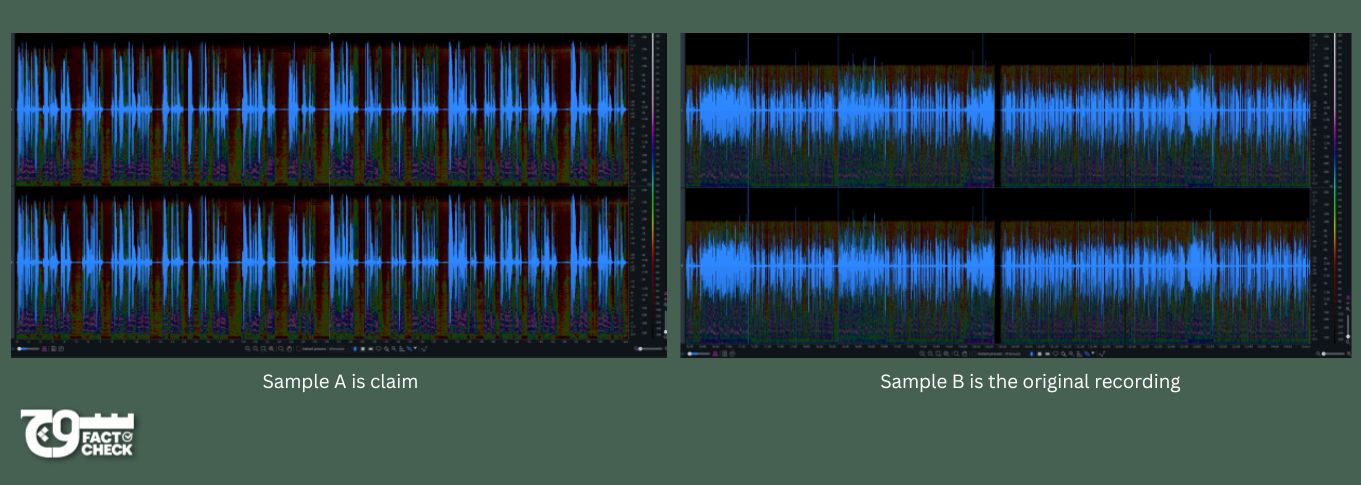This screenshot has height=485, width=1361.
Task: Open the instant process mode dropdown, Sample A
Action: tap(337, 349)
